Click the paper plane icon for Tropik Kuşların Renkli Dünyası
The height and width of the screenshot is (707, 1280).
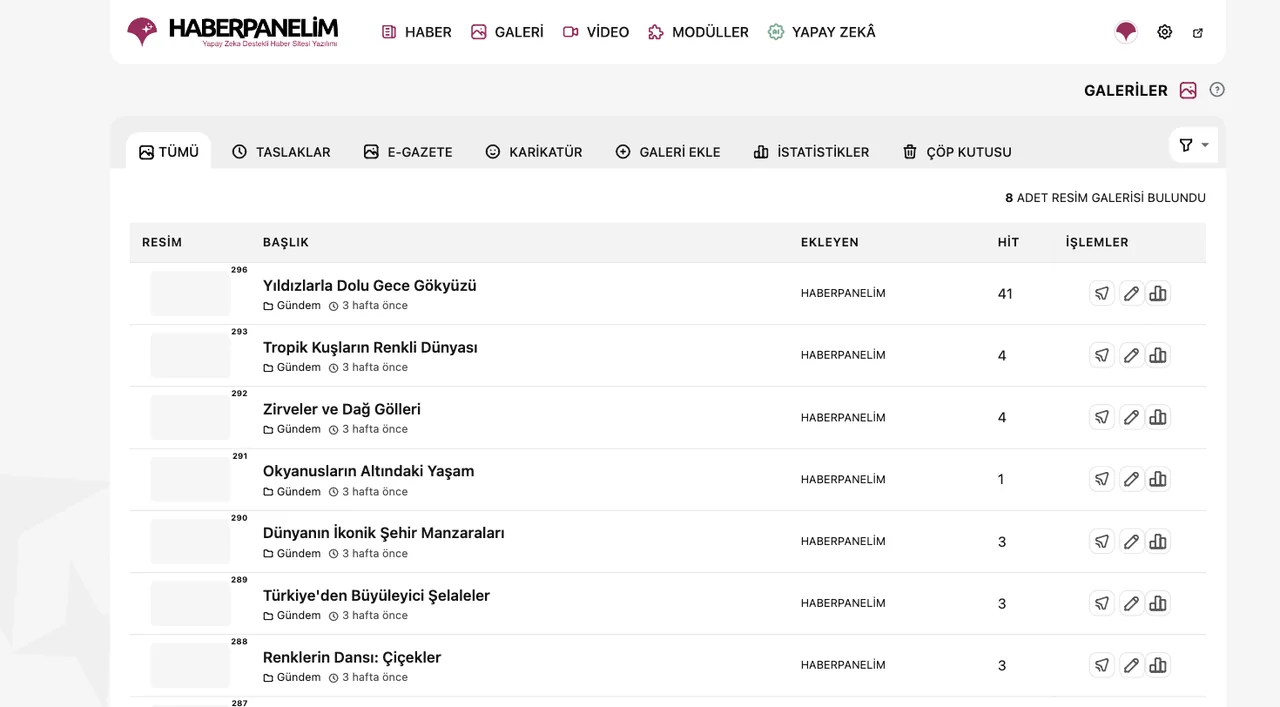pos(1102,355)
